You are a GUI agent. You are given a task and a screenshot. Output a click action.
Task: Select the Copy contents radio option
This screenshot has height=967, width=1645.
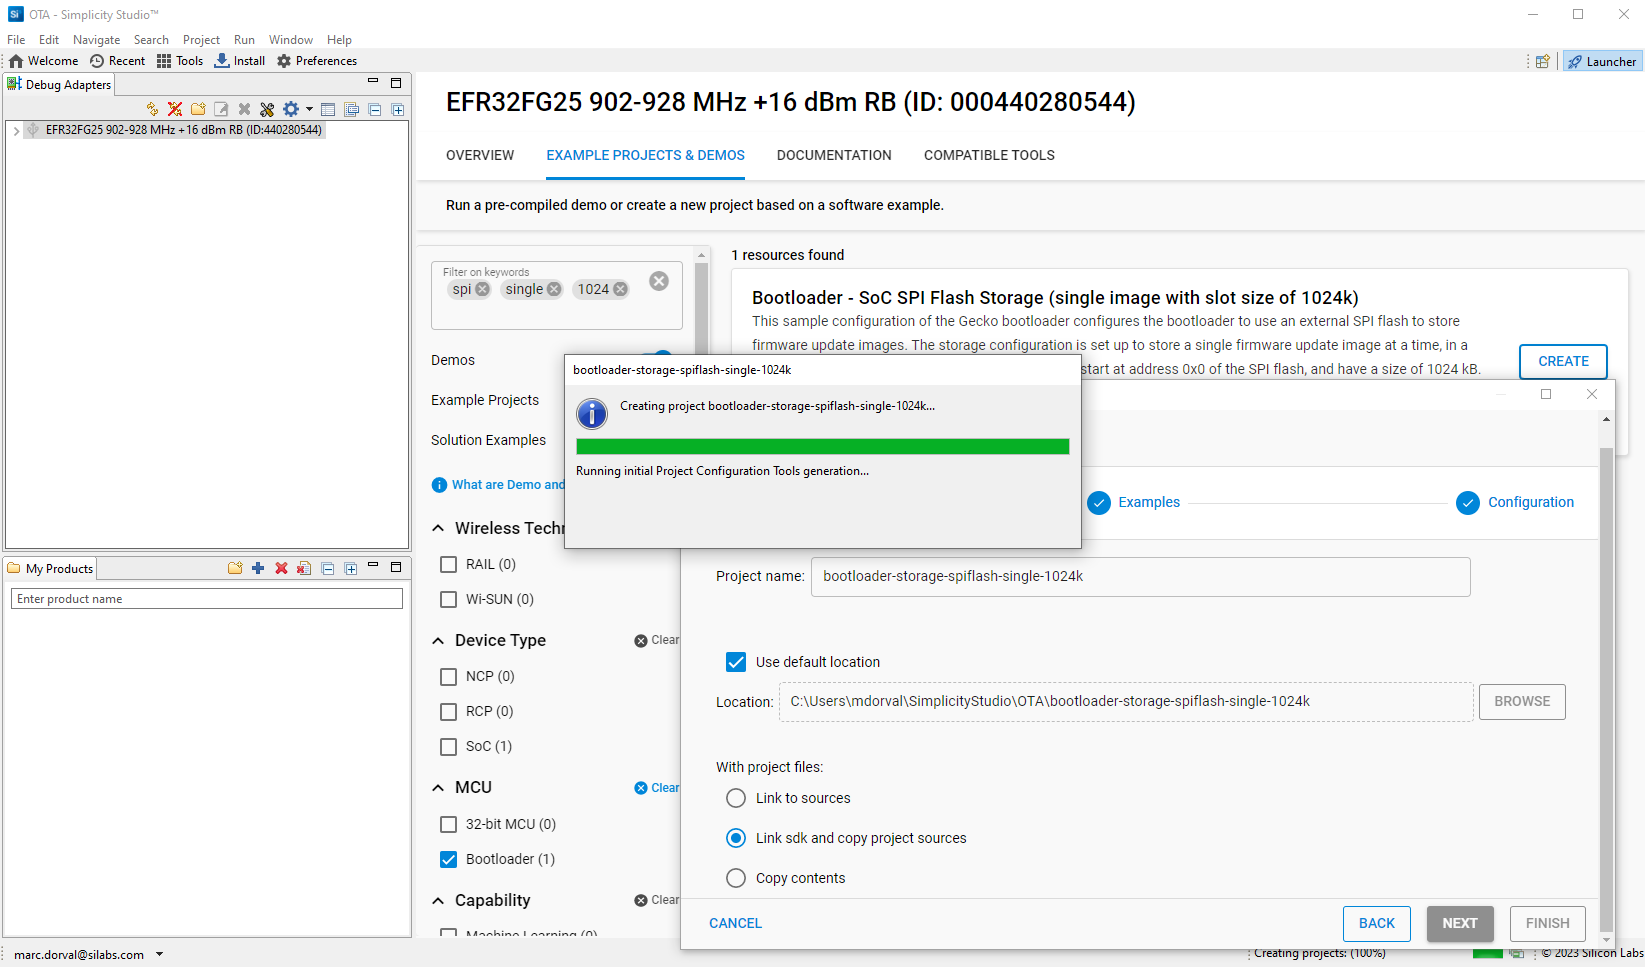pos(736,878)
